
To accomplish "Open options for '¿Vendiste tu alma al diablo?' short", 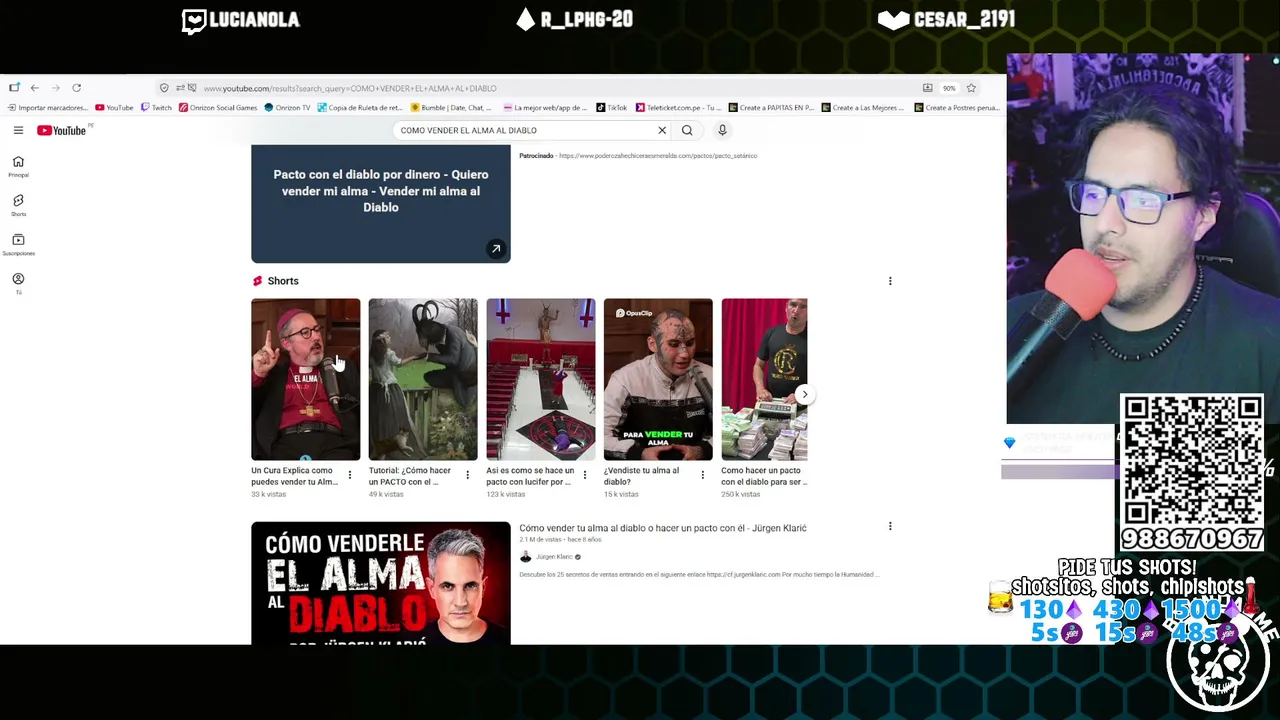I will pos(702,475).
